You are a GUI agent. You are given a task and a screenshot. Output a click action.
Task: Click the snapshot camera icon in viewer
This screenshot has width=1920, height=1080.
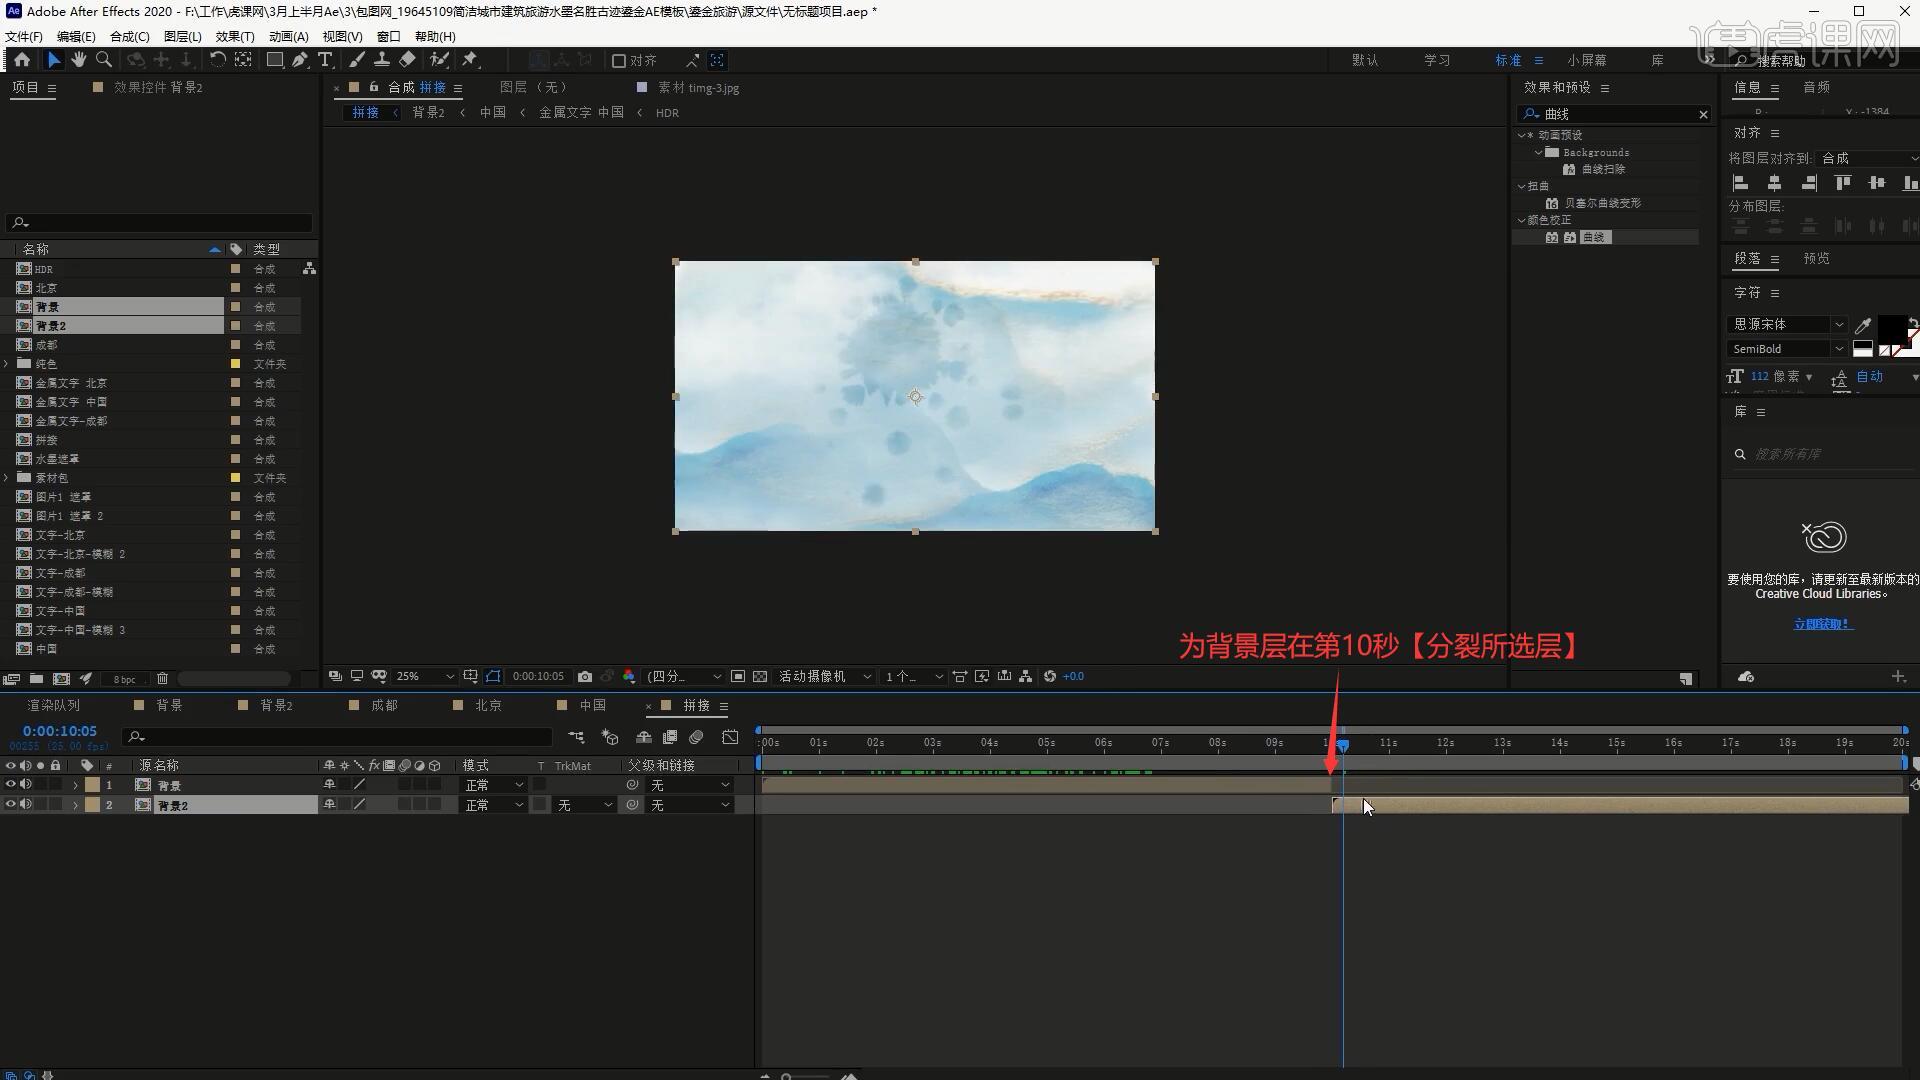click(x=585, y=677)
